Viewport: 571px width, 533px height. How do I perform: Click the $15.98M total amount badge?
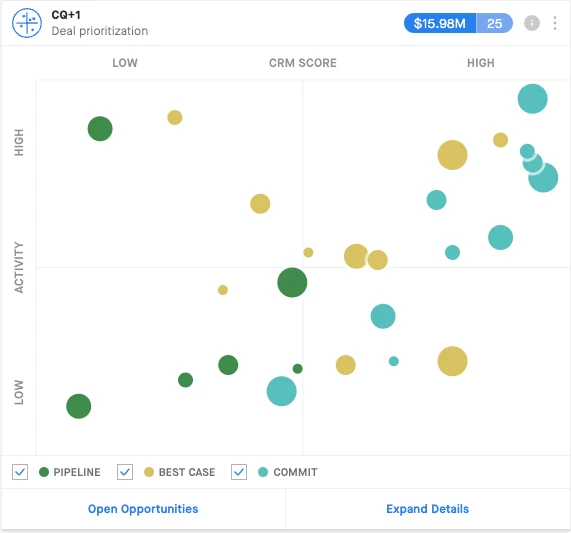[440, 23]
